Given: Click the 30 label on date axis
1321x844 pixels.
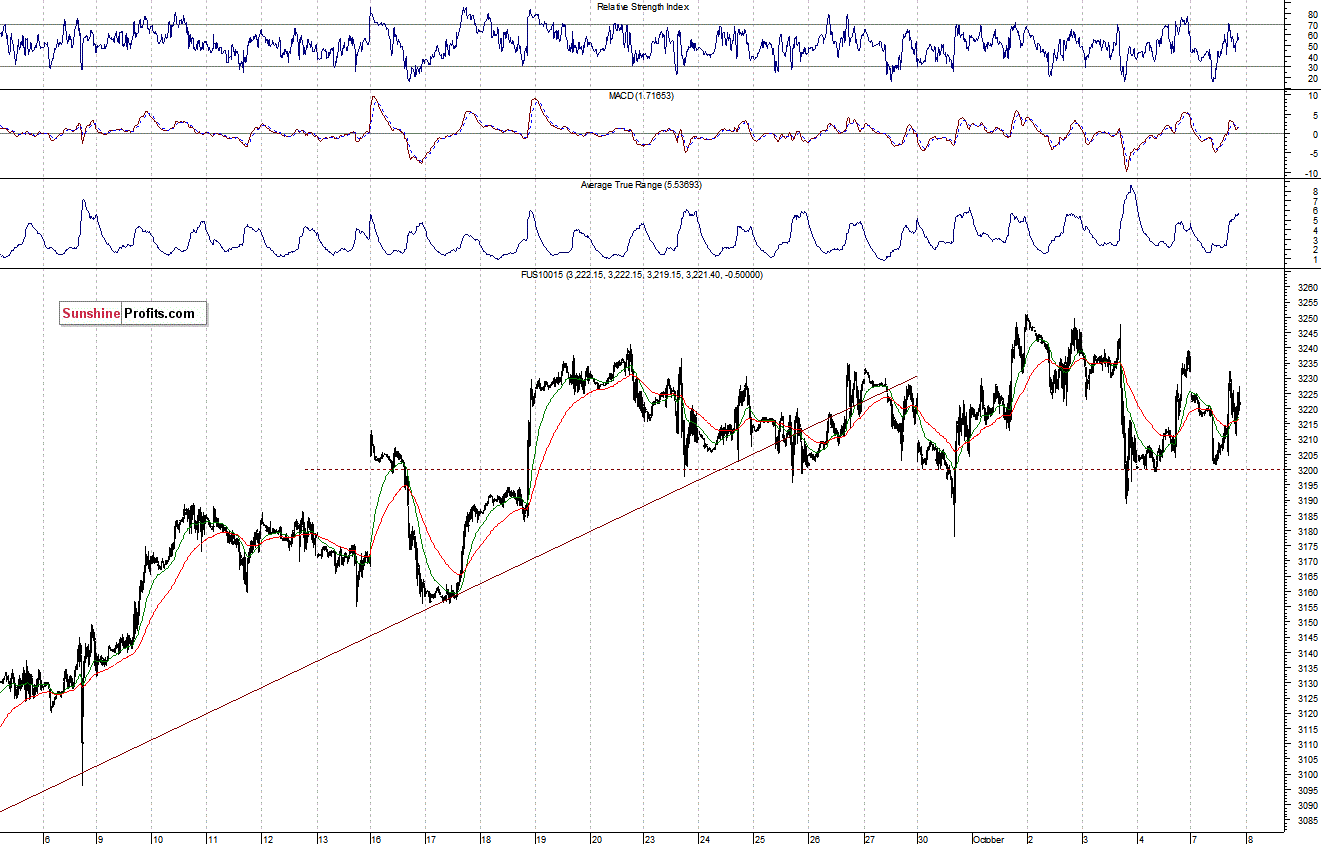Looking at the screenshot, I should pos(925,839).
